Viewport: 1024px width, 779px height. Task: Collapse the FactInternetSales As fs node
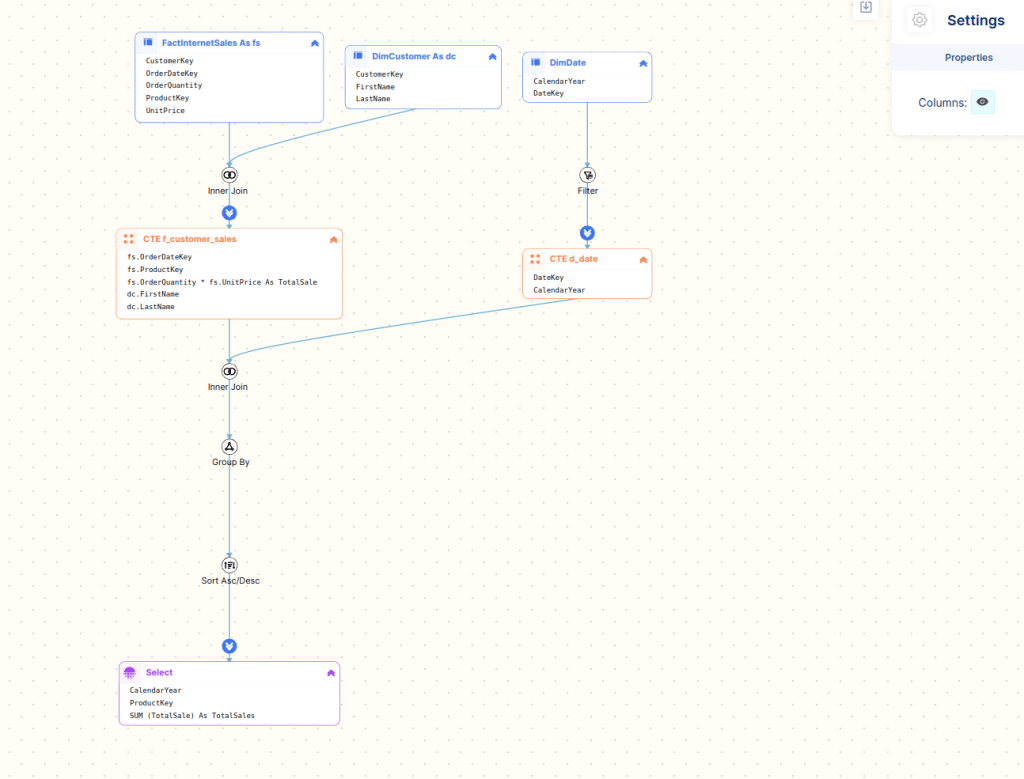coord(315,43)
